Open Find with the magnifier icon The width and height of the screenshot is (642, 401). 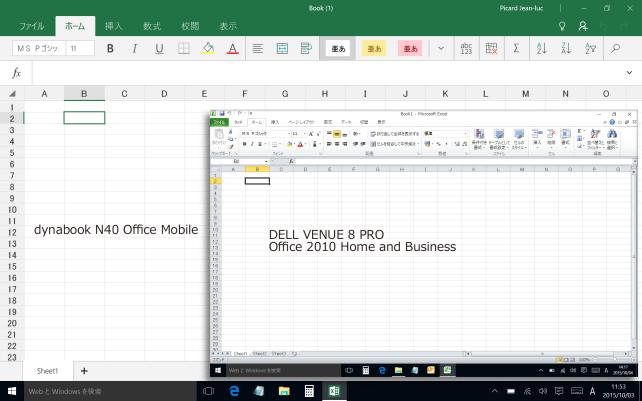[x=615, y=48]
